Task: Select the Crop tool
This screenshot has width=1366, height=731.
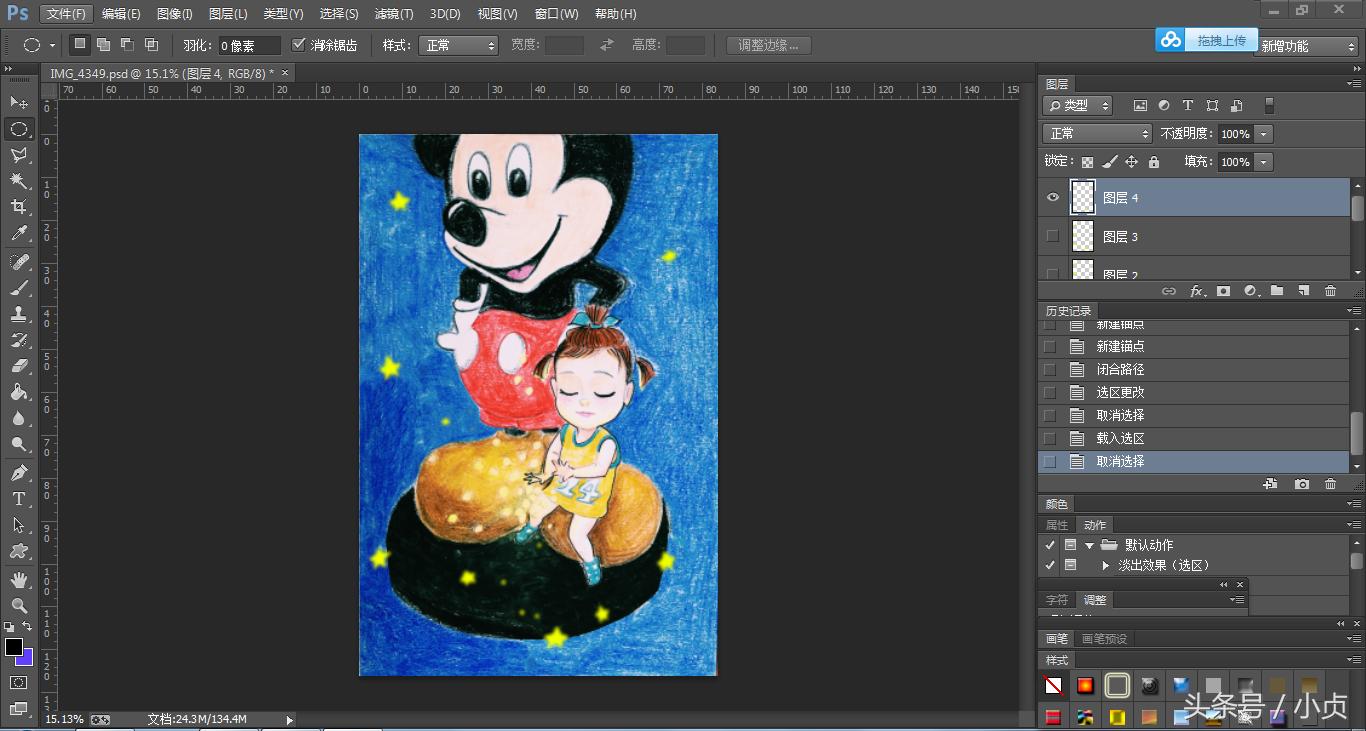Action: point(20,208)
